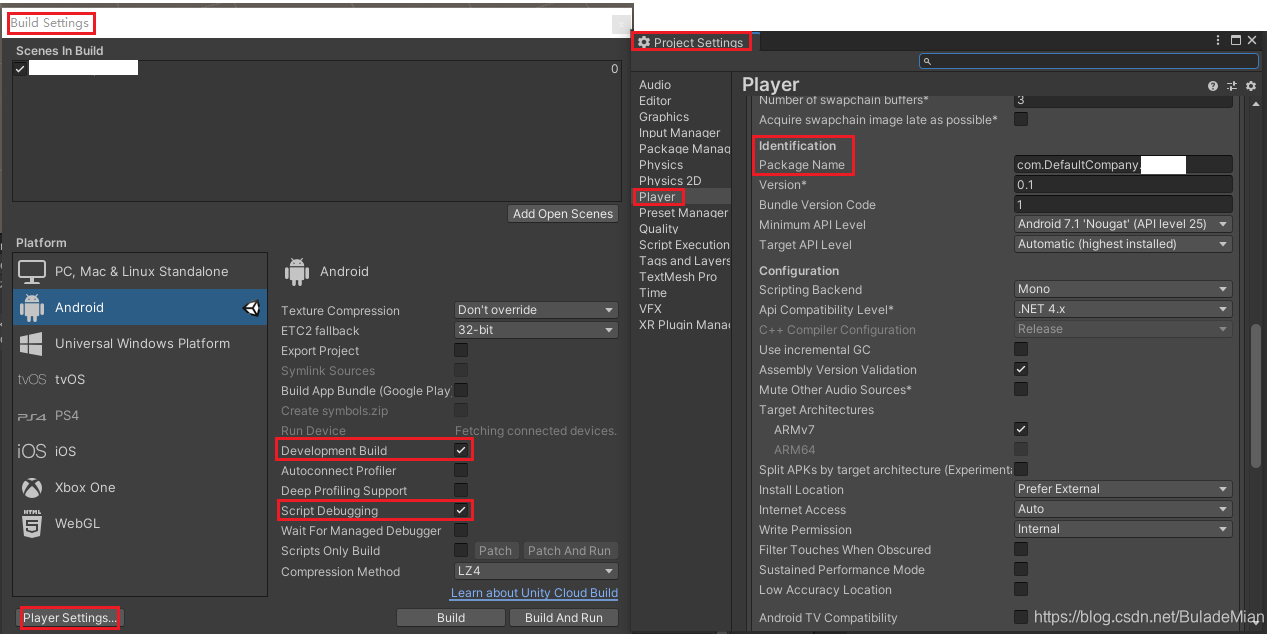Open Texture Compression dropdown
The image size is (1274, 636).
tap(536, 310)
